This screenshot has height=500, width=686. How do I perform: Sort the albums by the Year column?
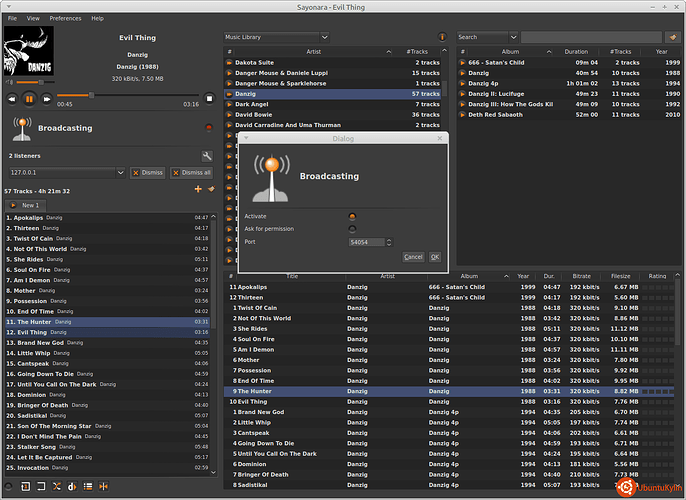(661, 52)
